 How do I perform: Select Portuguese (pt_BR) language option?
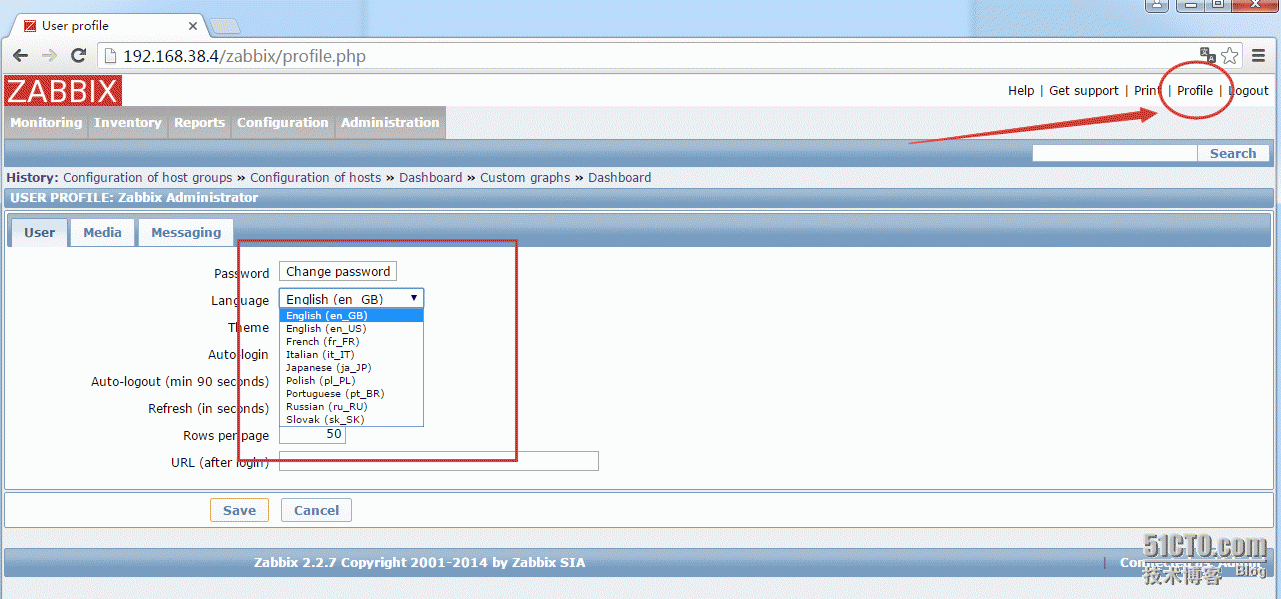pyautogui.click(x=351, y=393)
